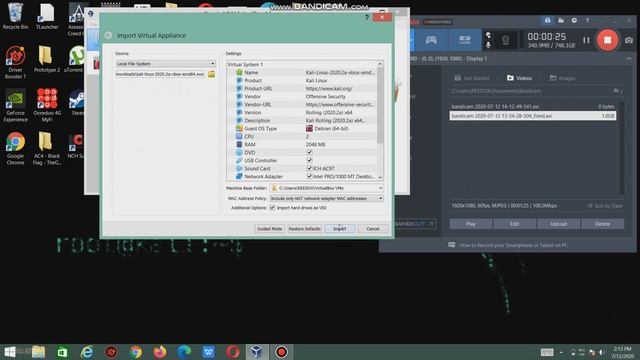Image resolution: width=640 pixels, height=360 pixels.
Task: Switch to Guided Mode
Action: pyautogui.click(x=269, y=229)
